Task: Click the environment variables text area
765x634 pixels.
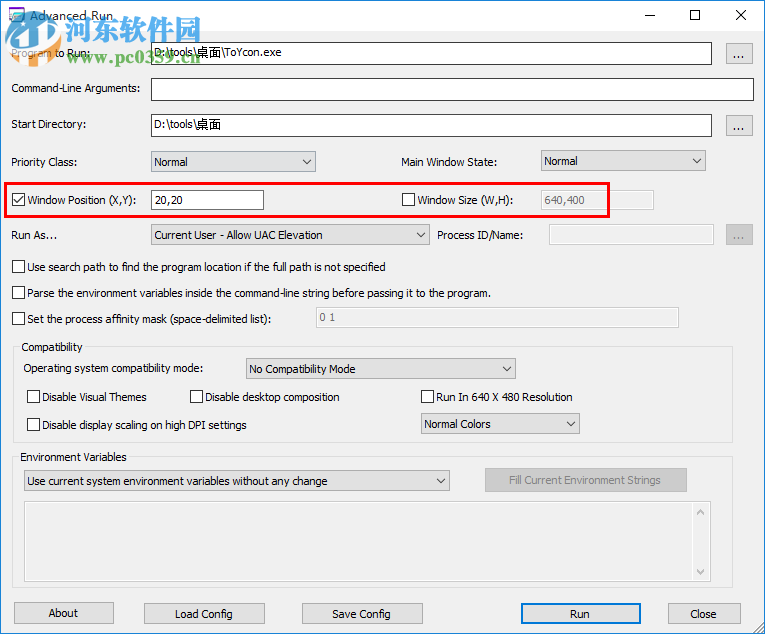Action: click(x=359, y=541)
